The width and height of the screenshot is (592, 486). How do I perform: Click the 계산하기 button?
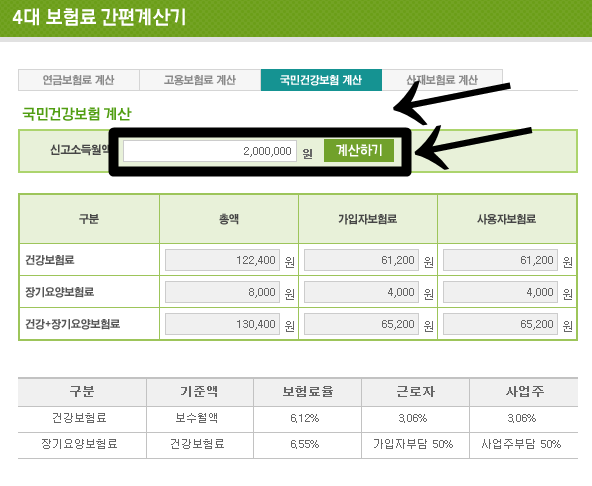[x=359, y=150]
